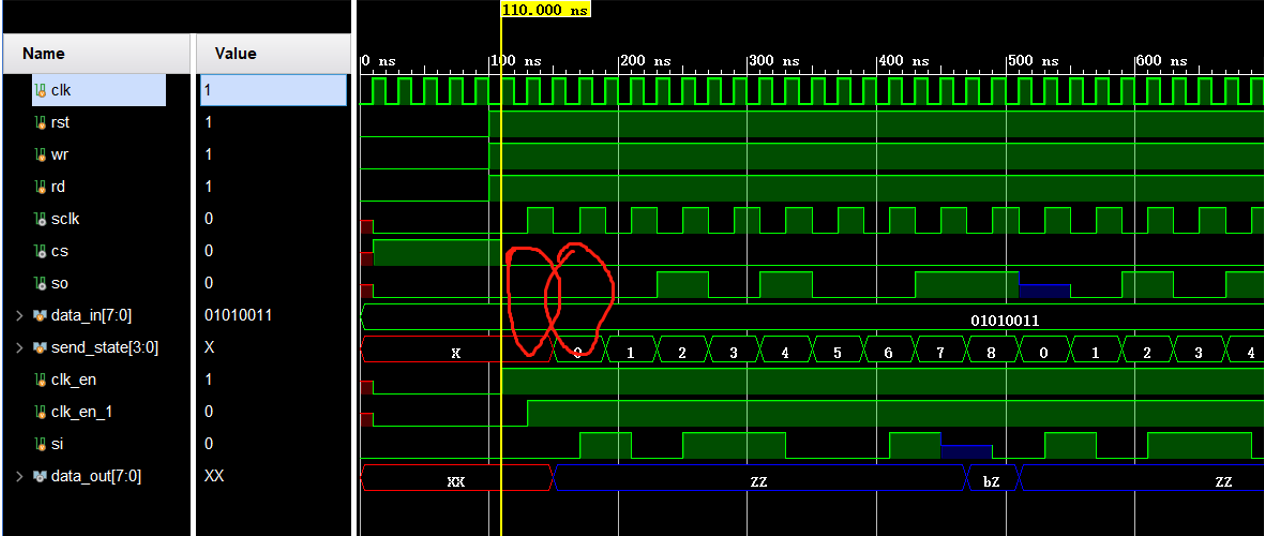Image resolution: width=1264 pixels, height=539 pixels.
Task: Select the data_out[7:0] bus name
Action: point(98,476)
